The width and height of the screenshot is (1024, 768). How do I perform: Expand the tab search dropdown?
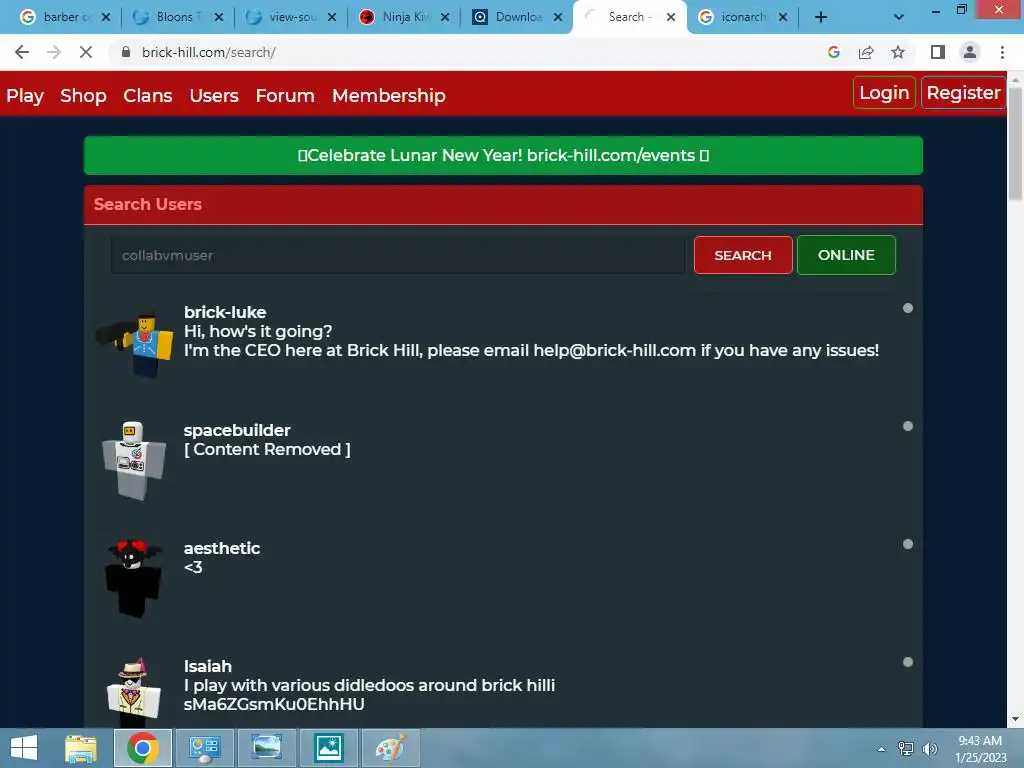point(899,17)
